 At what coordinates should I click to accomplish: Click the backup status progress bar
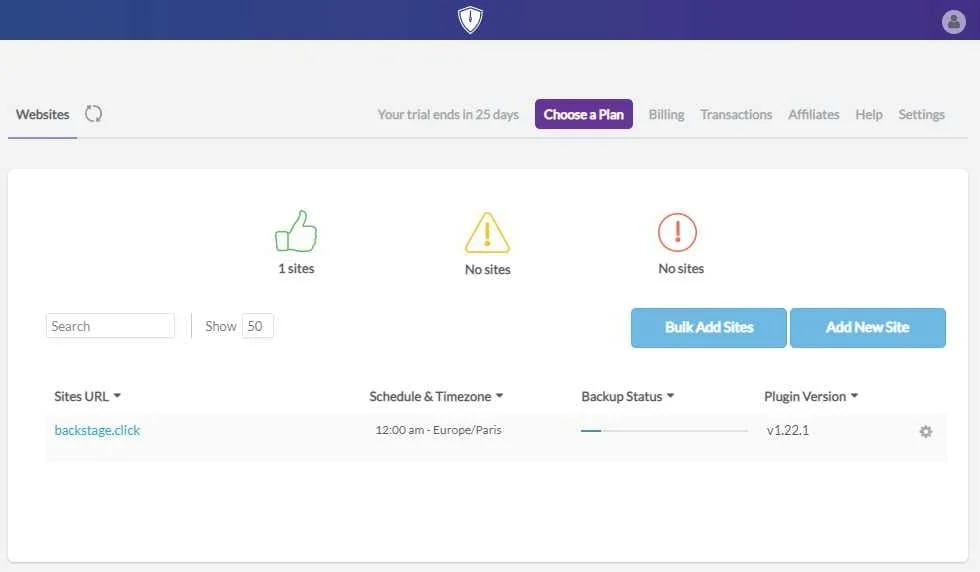[x=664, y=431]
